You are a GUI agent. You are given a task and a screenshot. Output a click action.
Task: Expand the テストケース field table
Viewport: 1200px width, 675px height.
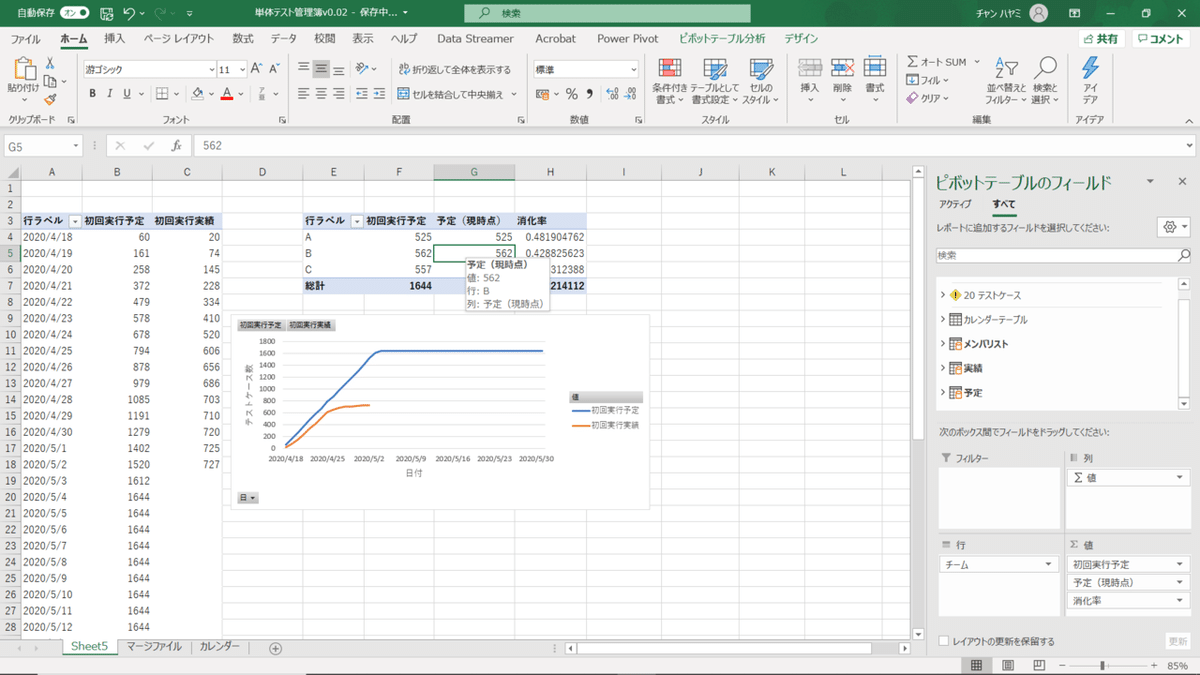point(942,295)
